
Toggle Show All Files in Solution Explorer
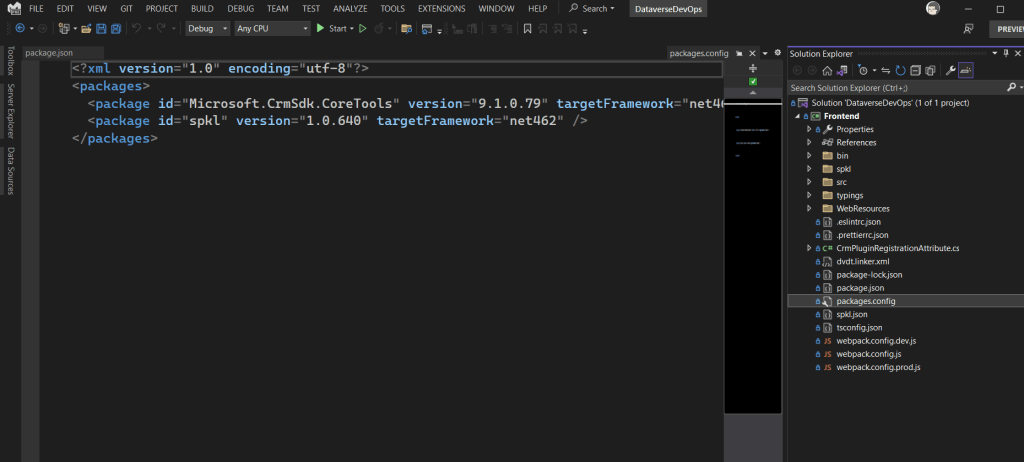[x=930, y=71]
